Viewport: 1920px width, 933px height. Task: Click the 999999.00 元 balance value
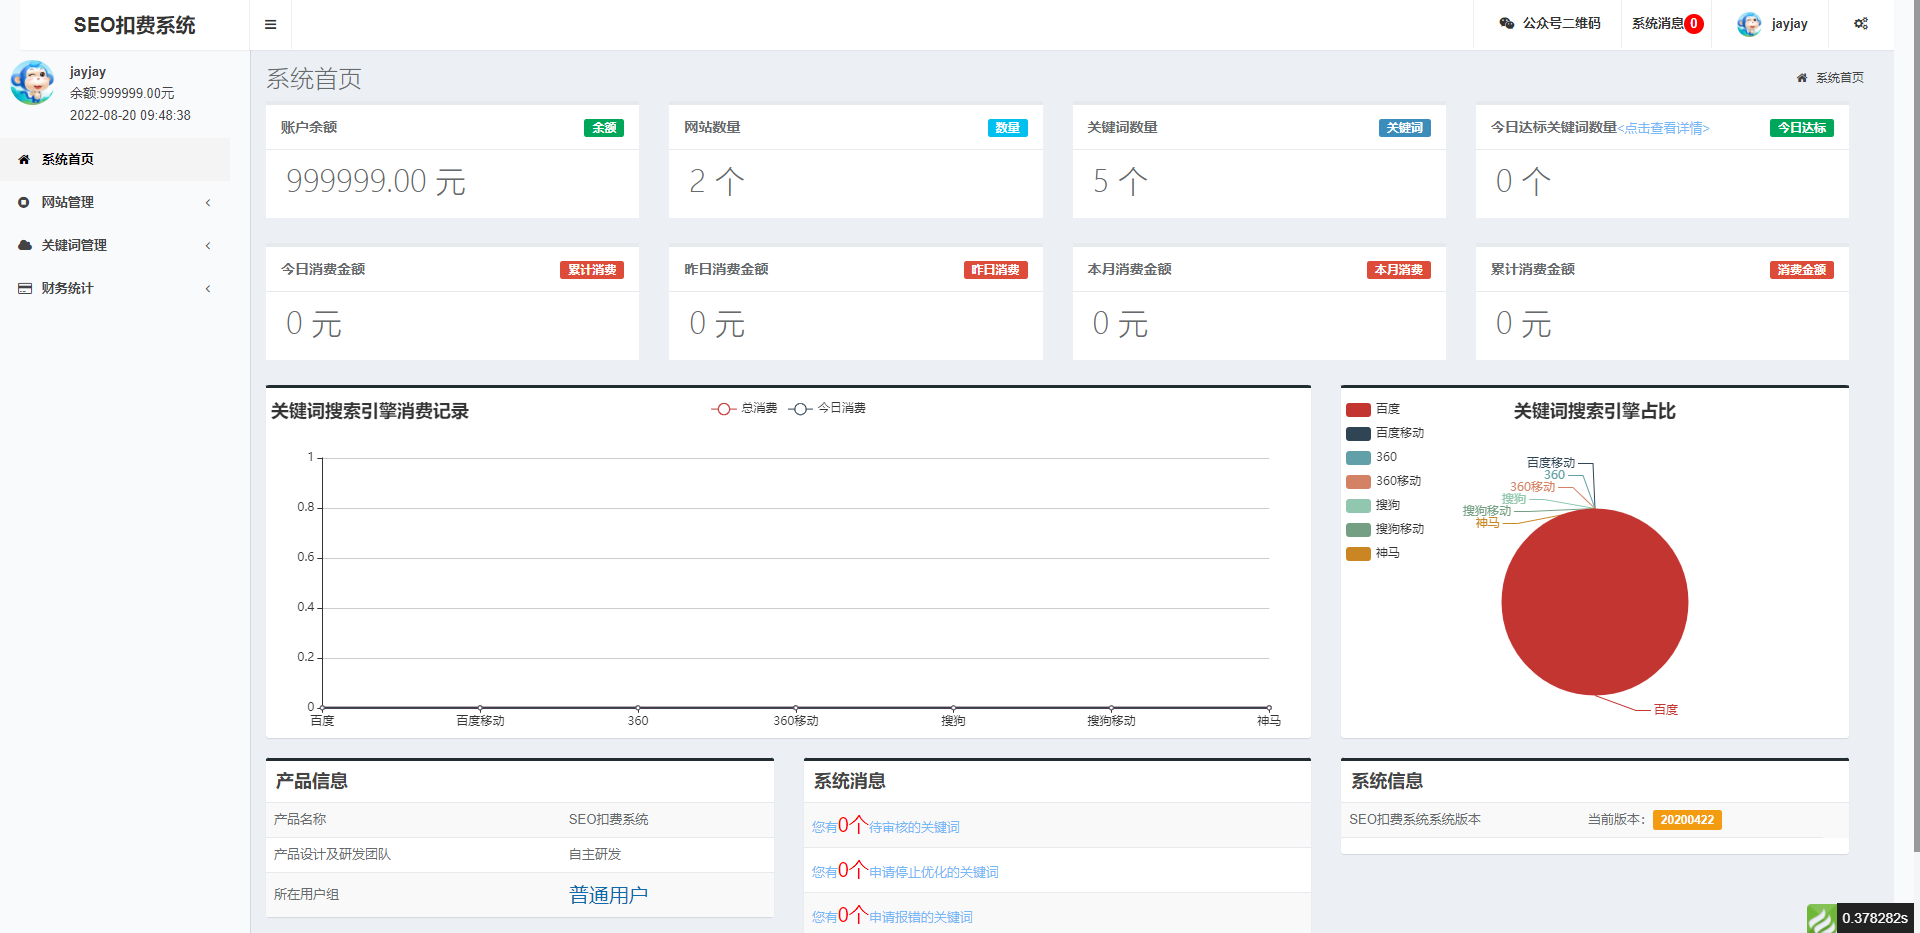point(376,181)
